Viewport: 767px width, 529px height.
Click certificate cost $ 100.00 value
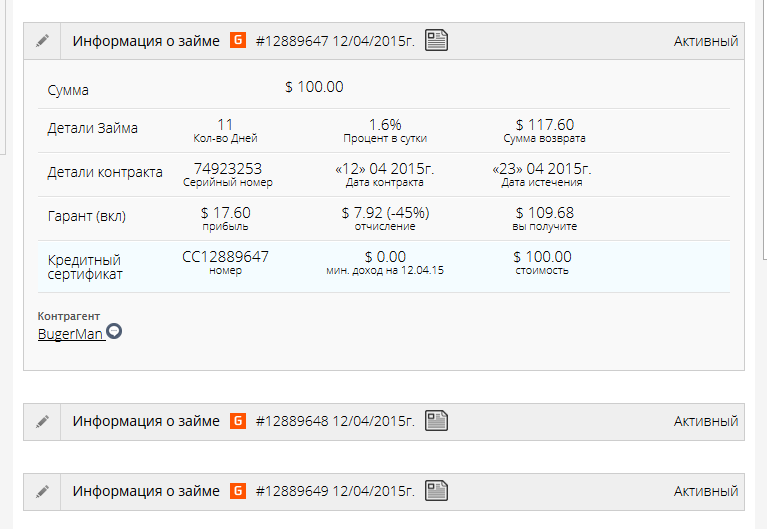click(542, 257)
